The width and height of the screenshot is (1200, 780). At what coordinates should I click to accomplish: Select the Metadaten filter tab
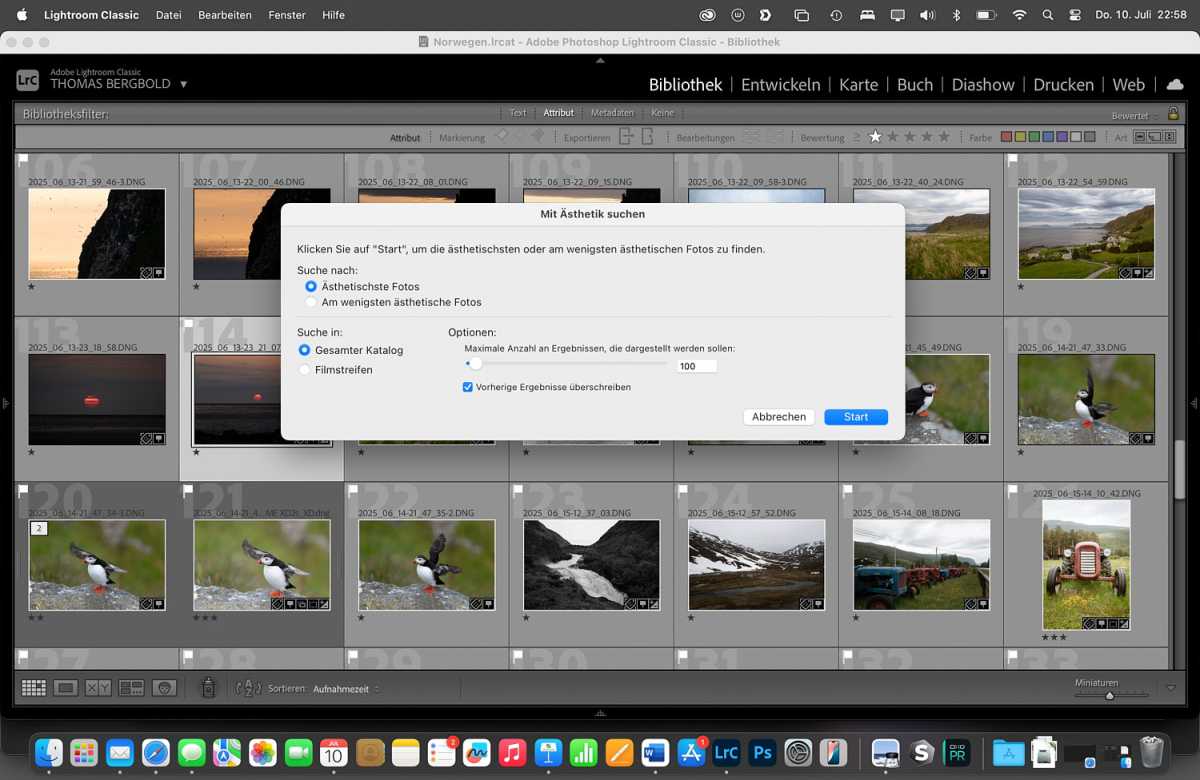pos(612,113)
